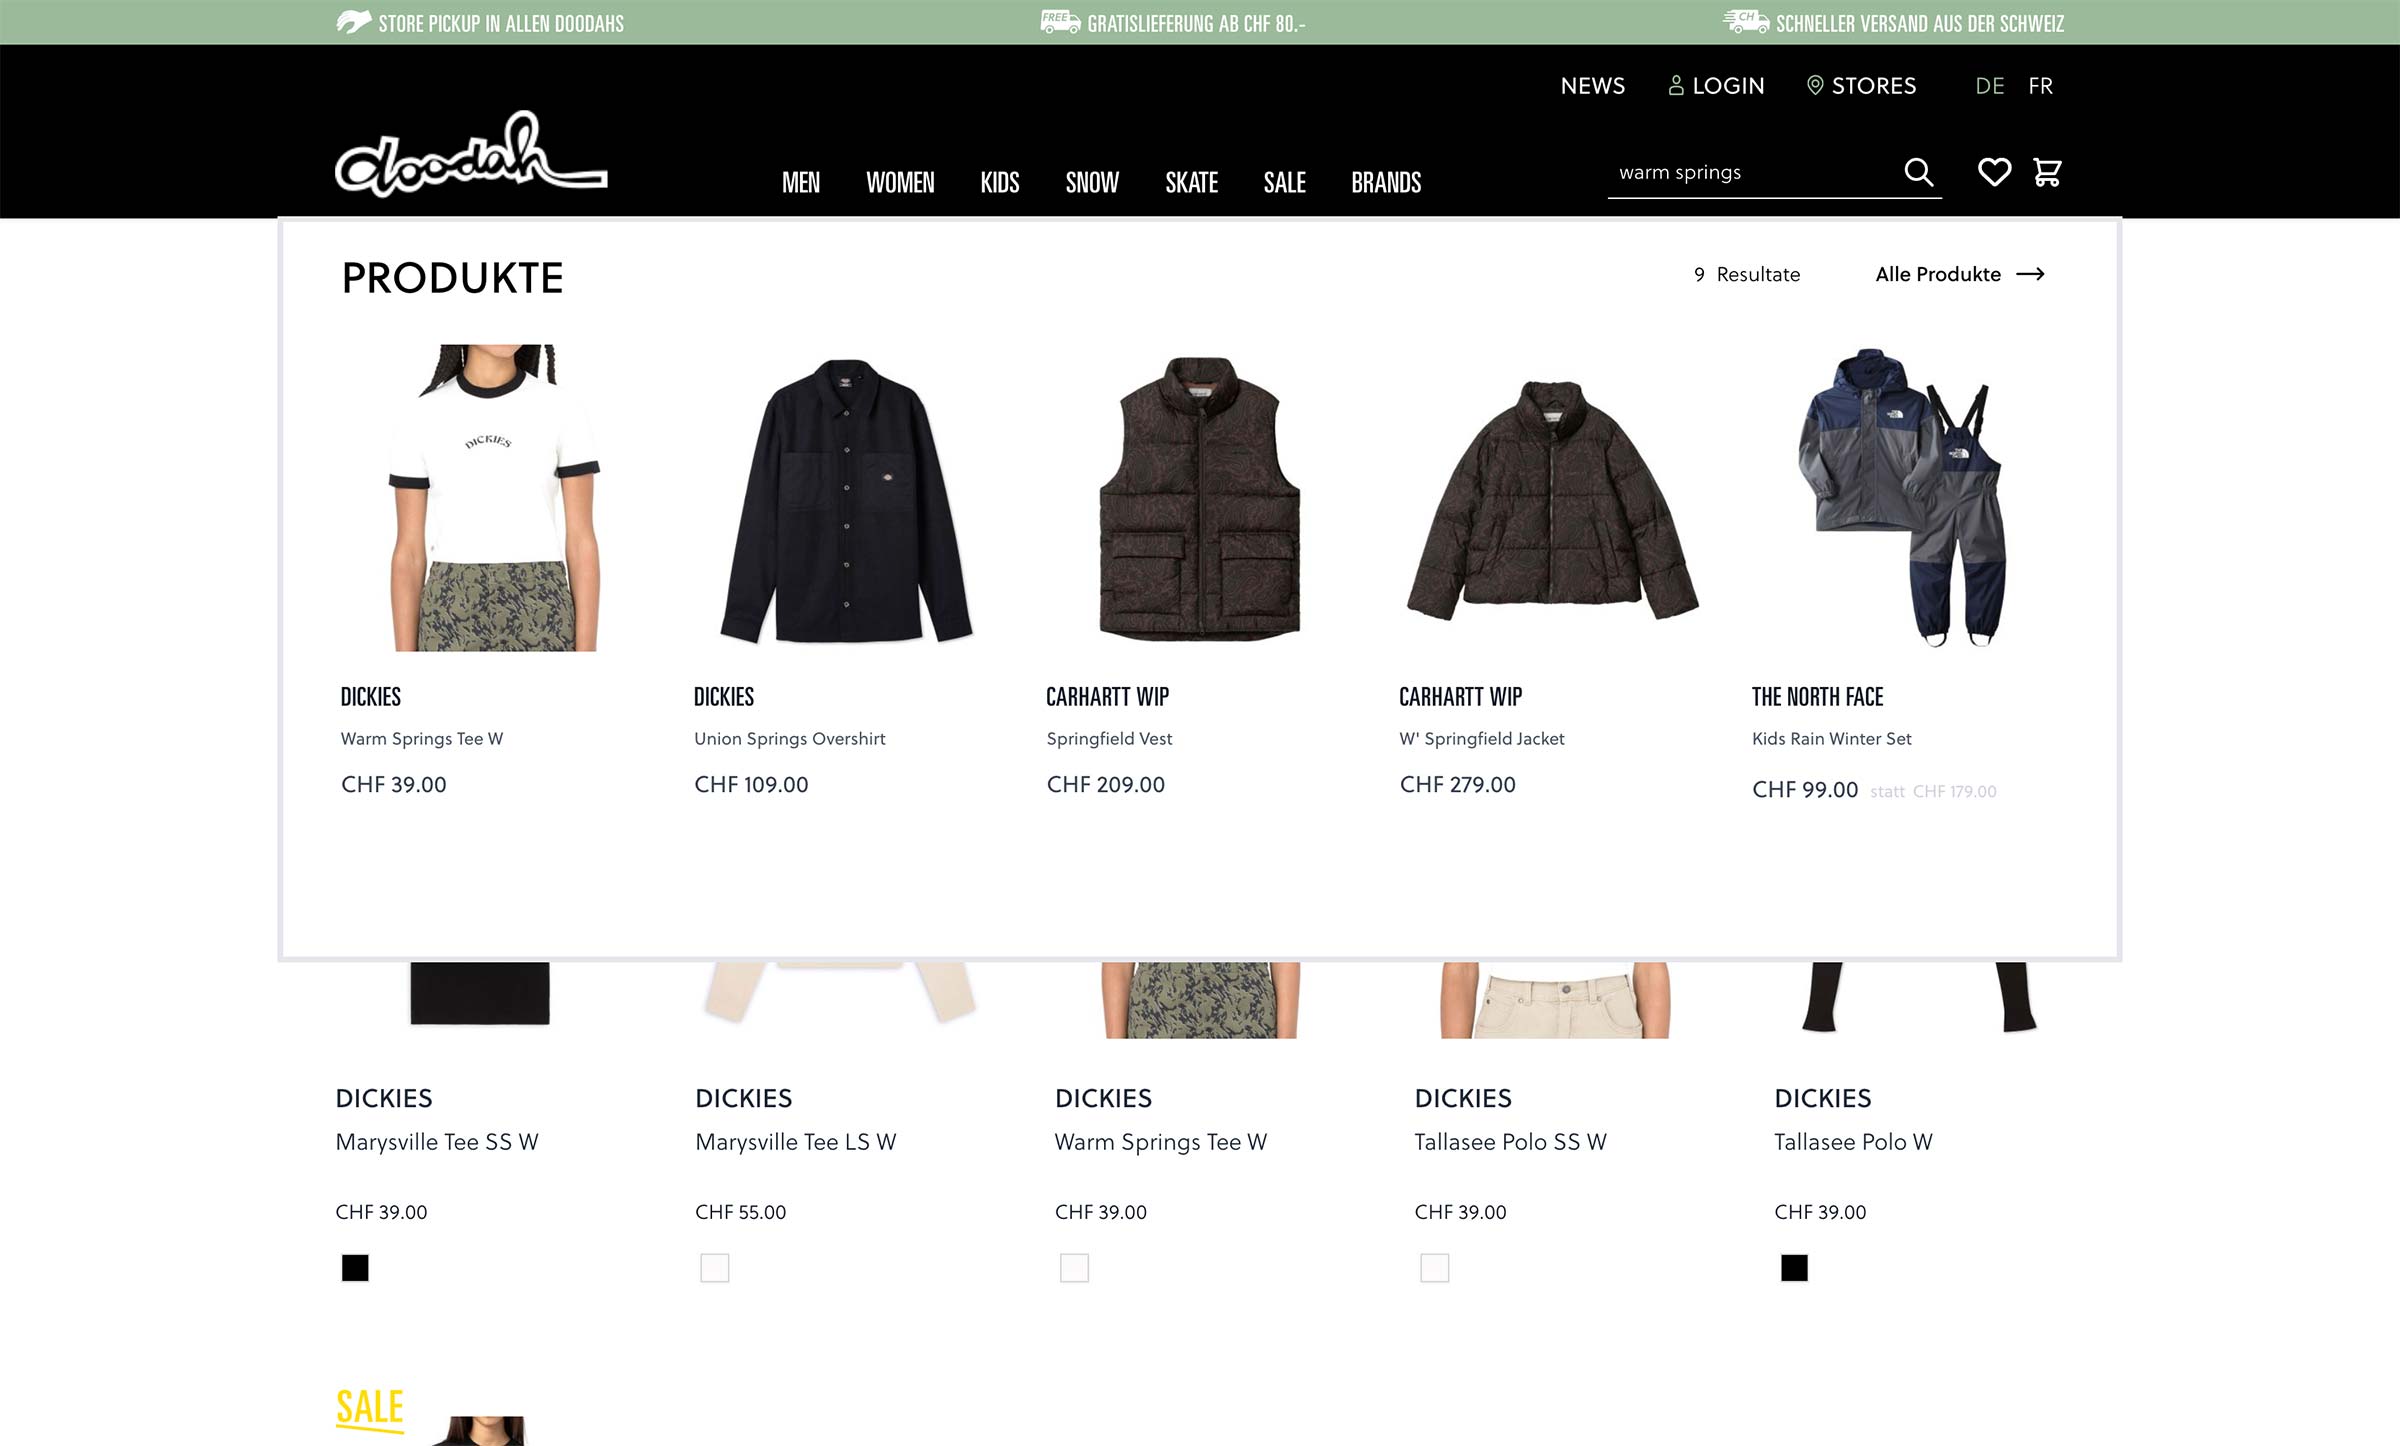The height and width of the screenshot is (1446, 2400).
Task: Open the WOMEN menu
Action: pyautogui.click(x=900, y=182)
